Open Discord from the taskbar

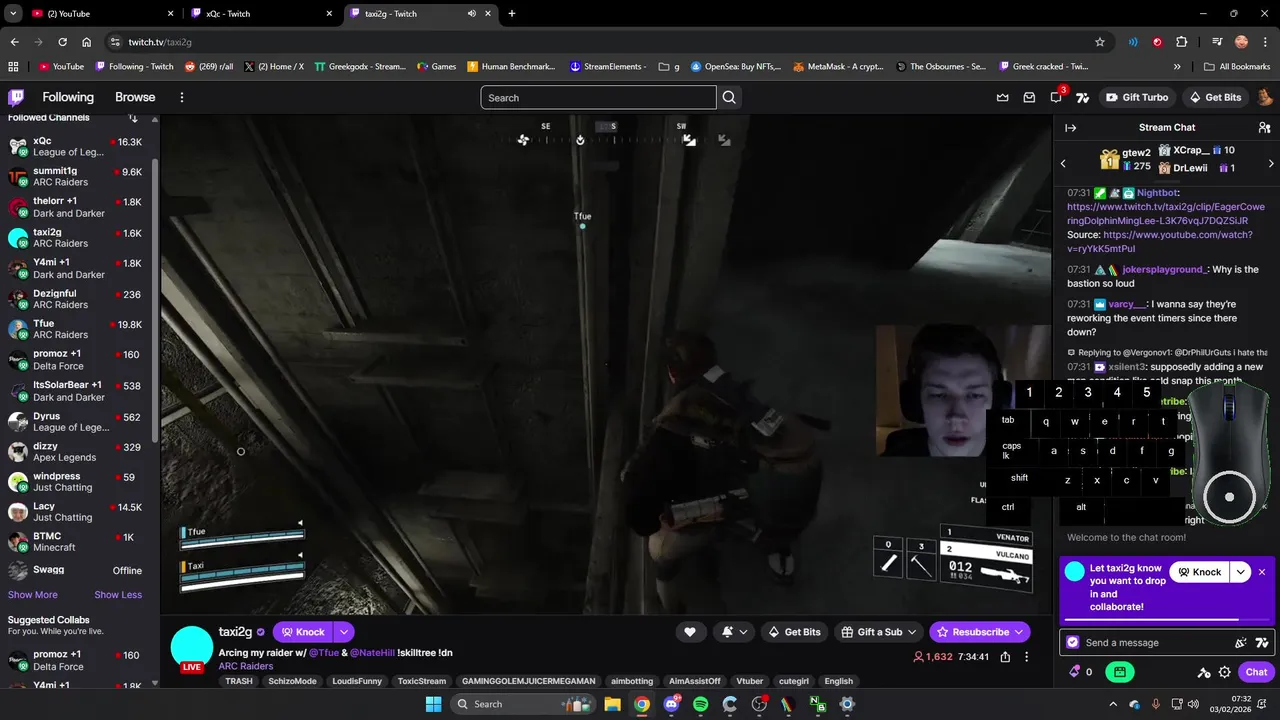coord(671,704)
